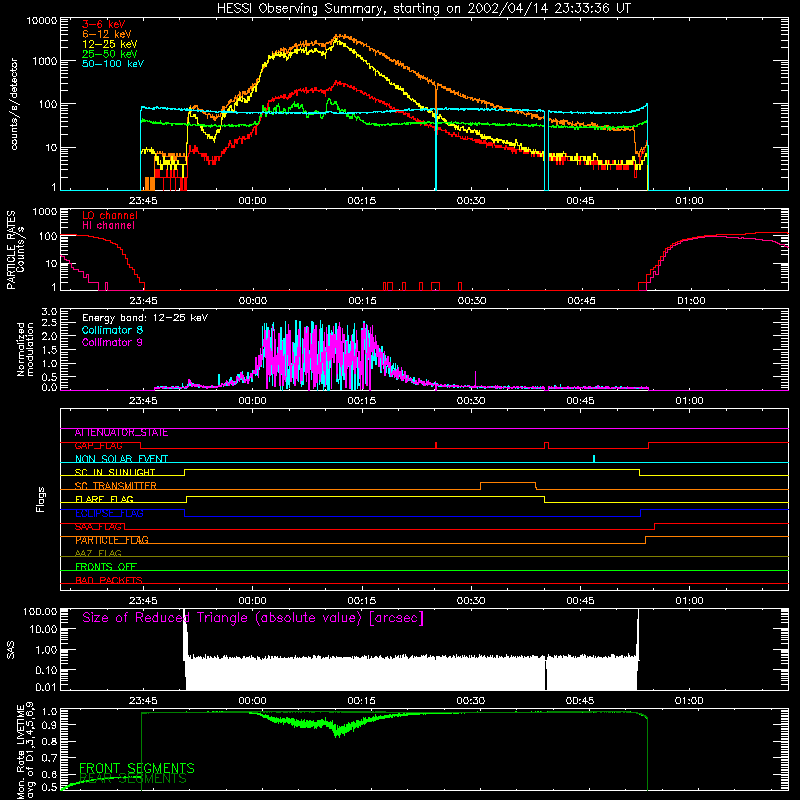Click the Size of Reduced Triangle label
Screen dimensions: 800x800
pos(253,618)
